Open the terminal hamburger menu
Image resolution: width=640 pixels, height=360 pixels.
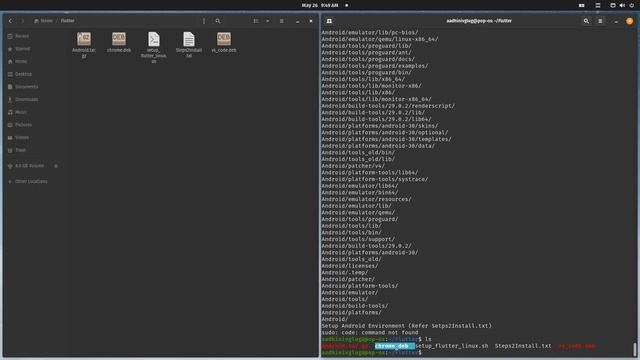(x=600, y=21)
